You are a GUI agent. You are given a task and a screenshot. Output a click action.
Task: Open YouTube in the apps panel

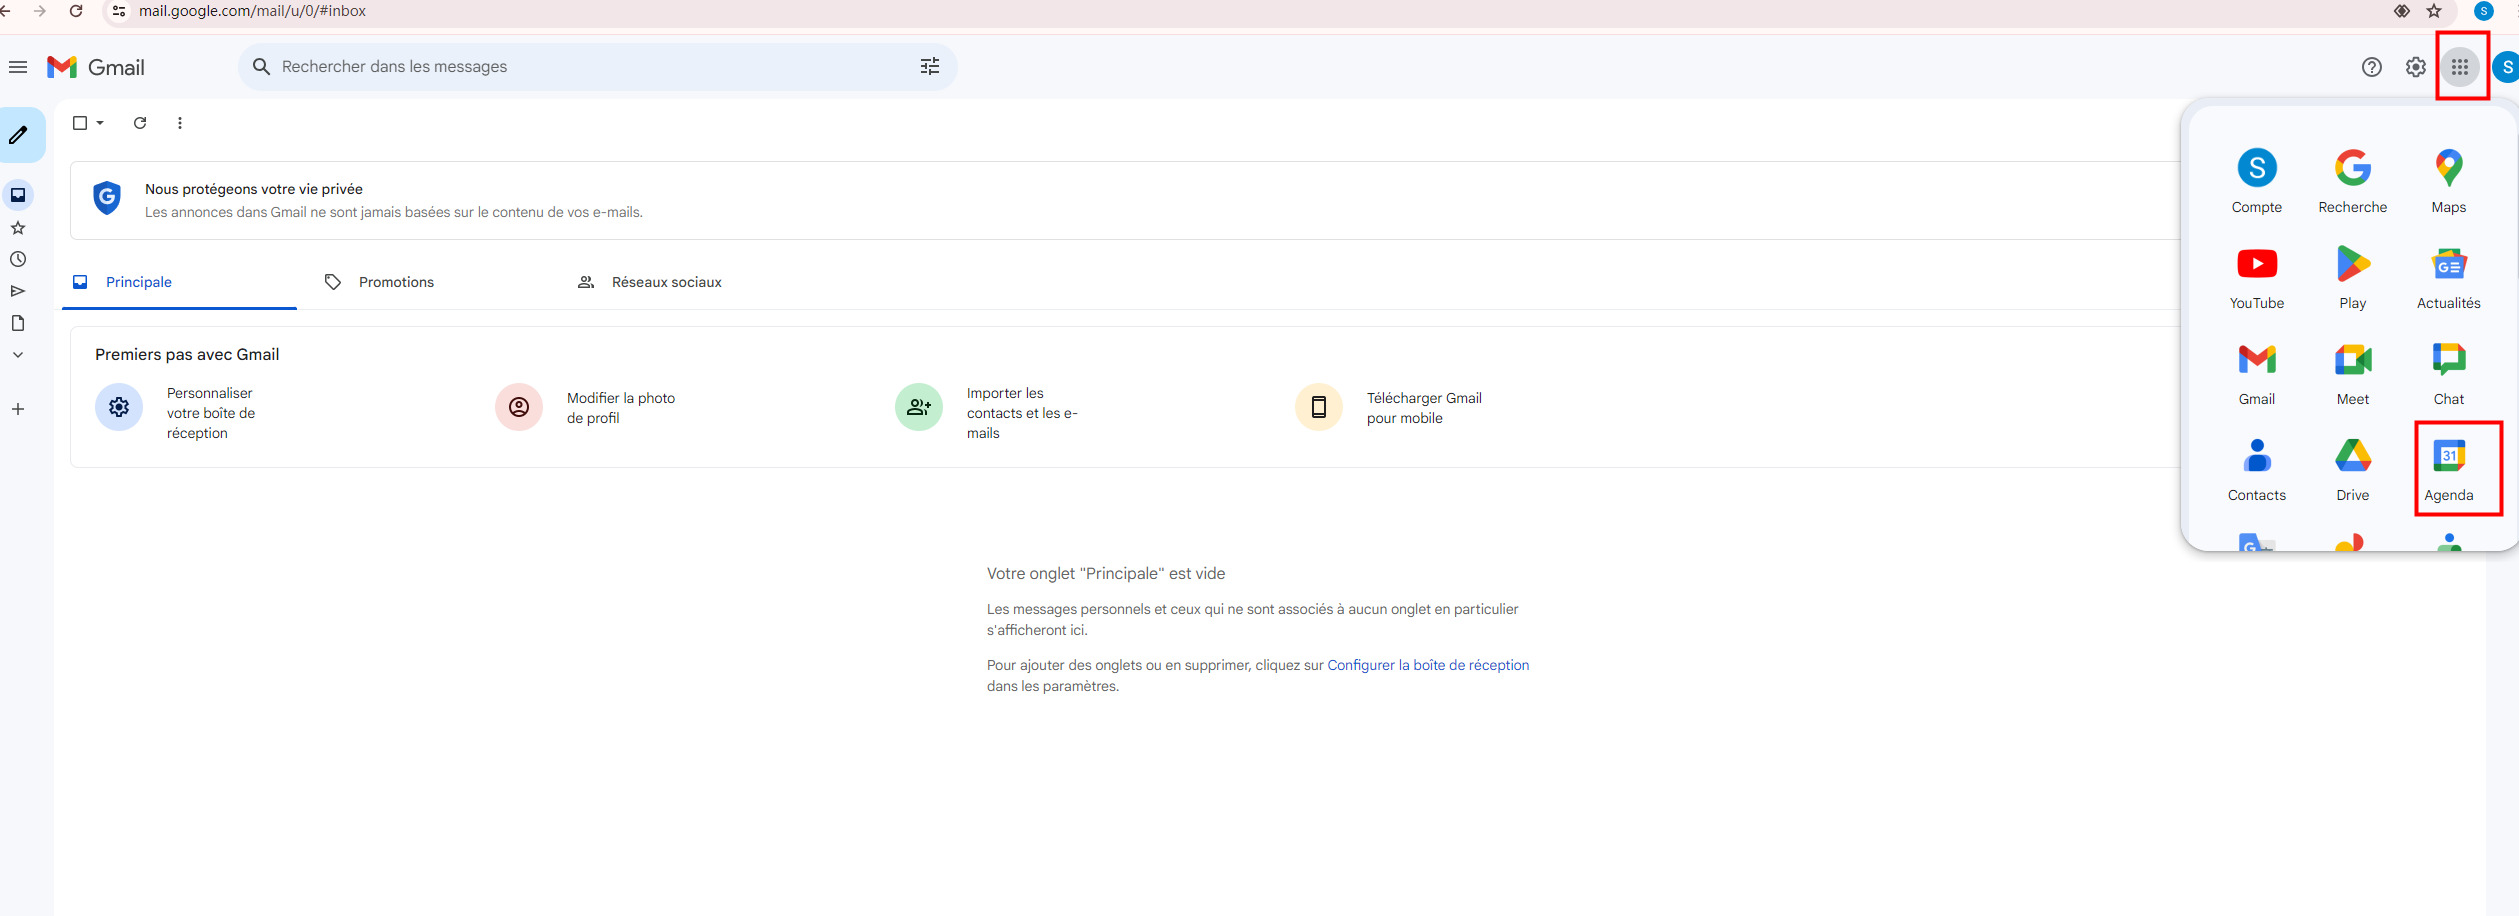point(2257,277)
